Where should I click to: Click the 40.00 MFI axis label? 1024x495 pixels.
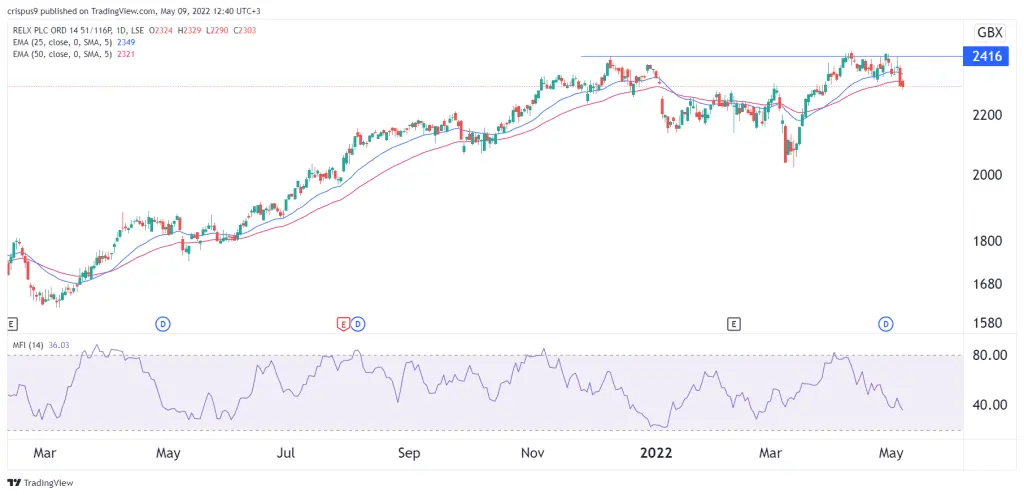989,405
